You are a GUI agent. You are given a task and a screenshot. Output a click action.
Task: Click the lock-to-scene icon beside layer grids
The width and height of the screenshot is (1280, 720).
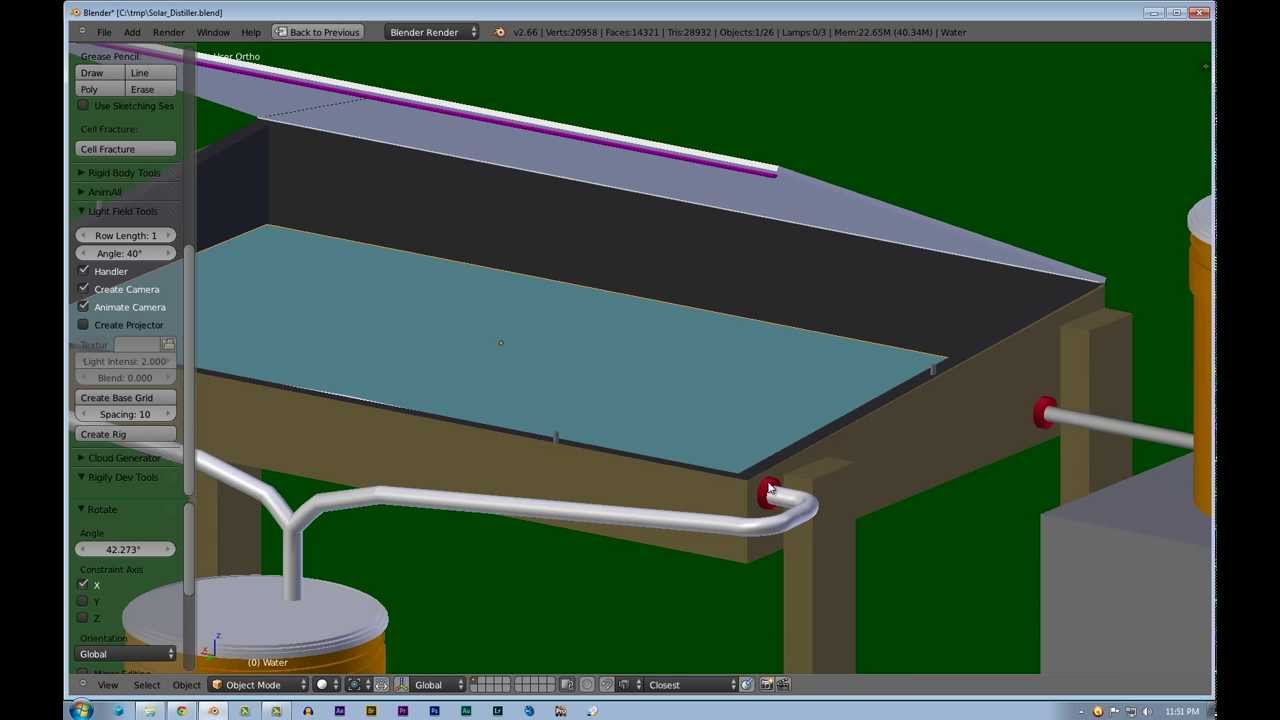pyautogui.click(x=567, y=685)
